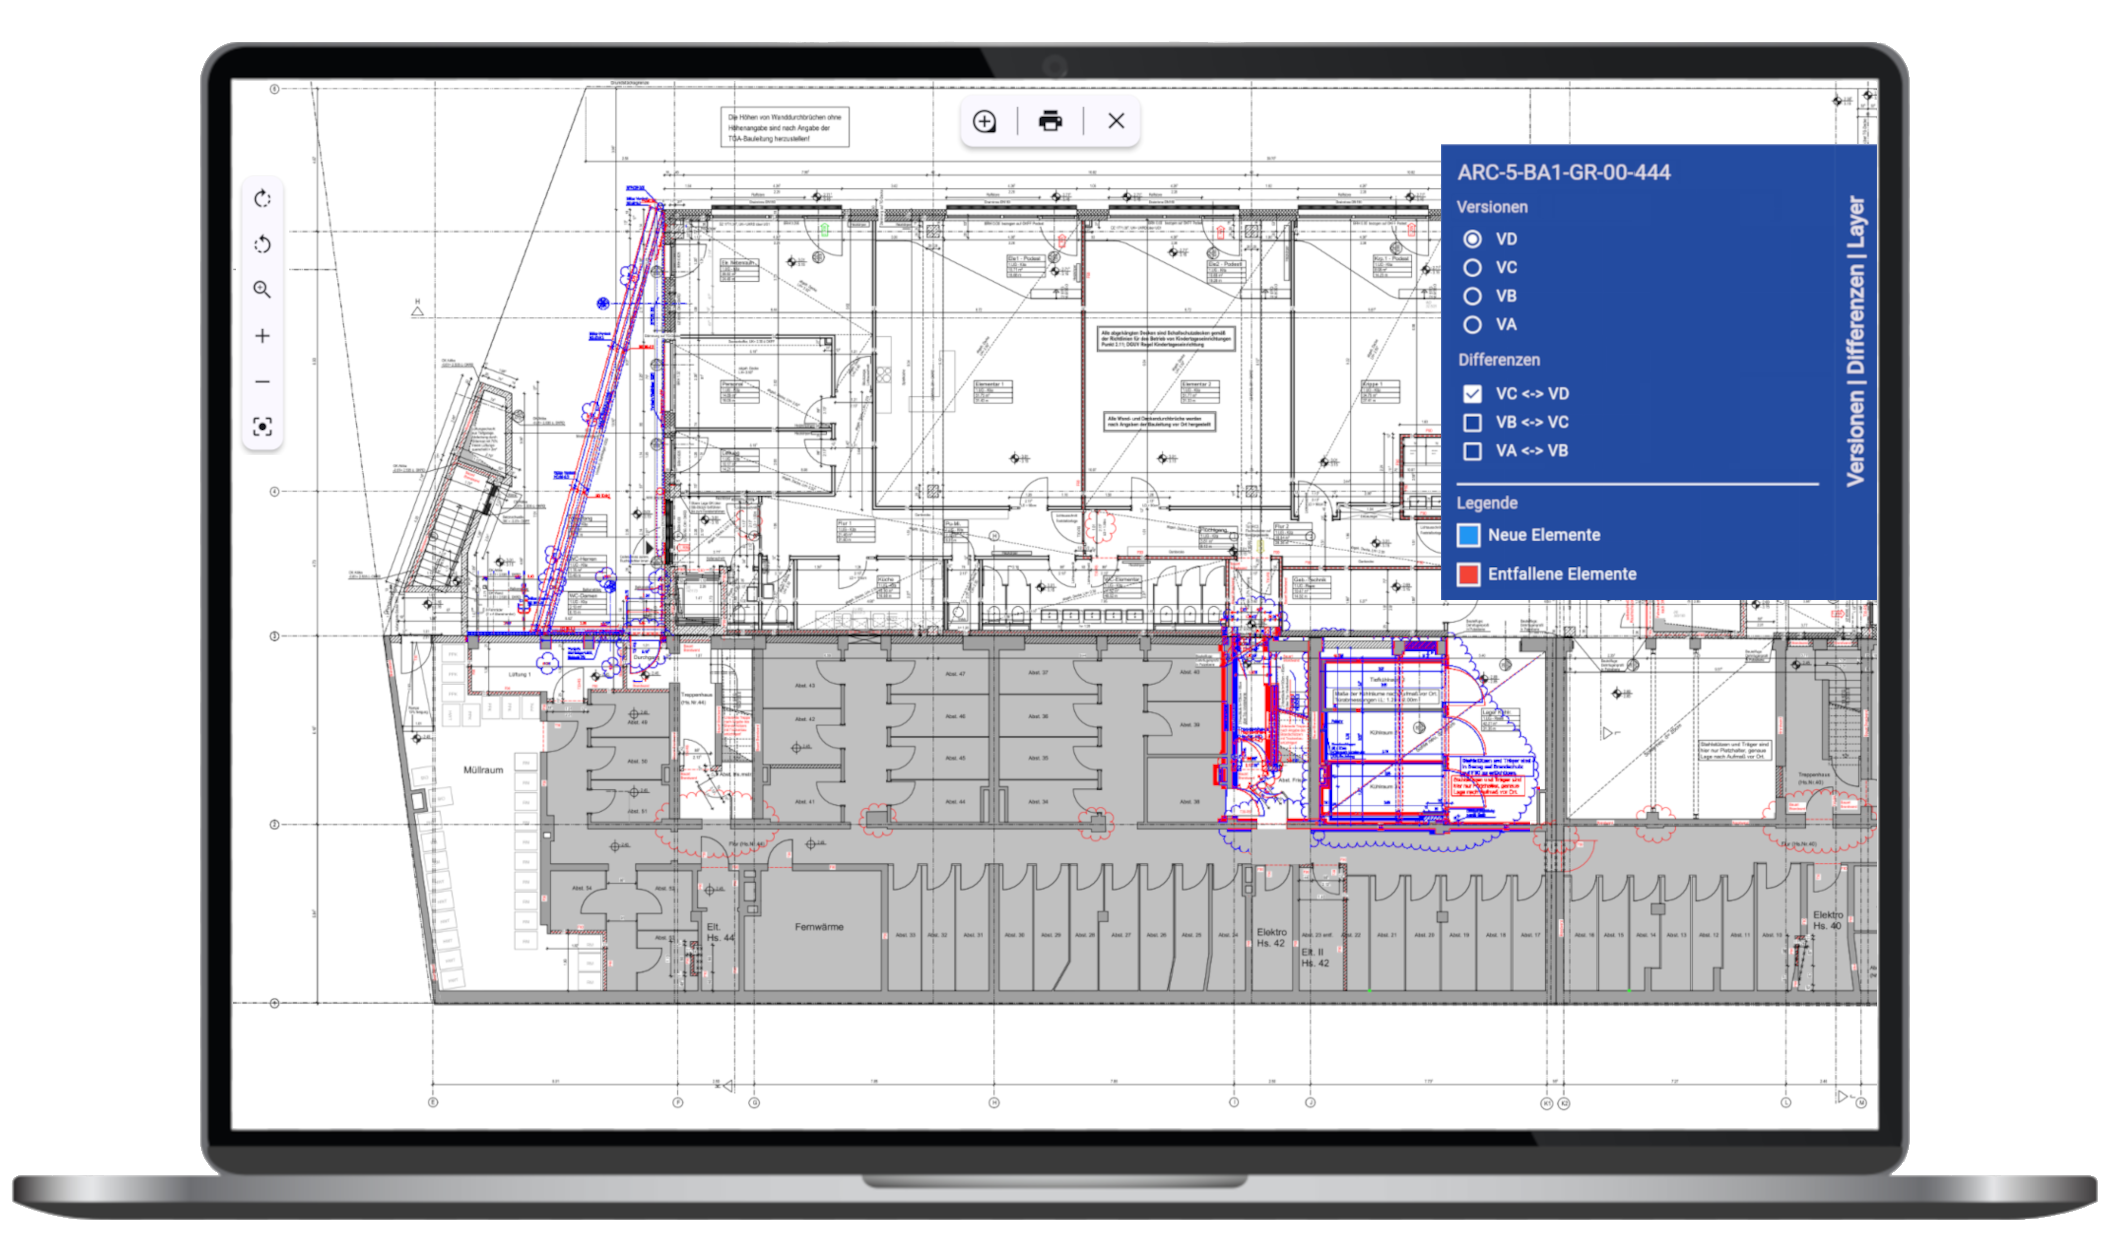Click the rotate clockwise icon
Viewport: 2105px width, 1240px height.
(262, 199)
